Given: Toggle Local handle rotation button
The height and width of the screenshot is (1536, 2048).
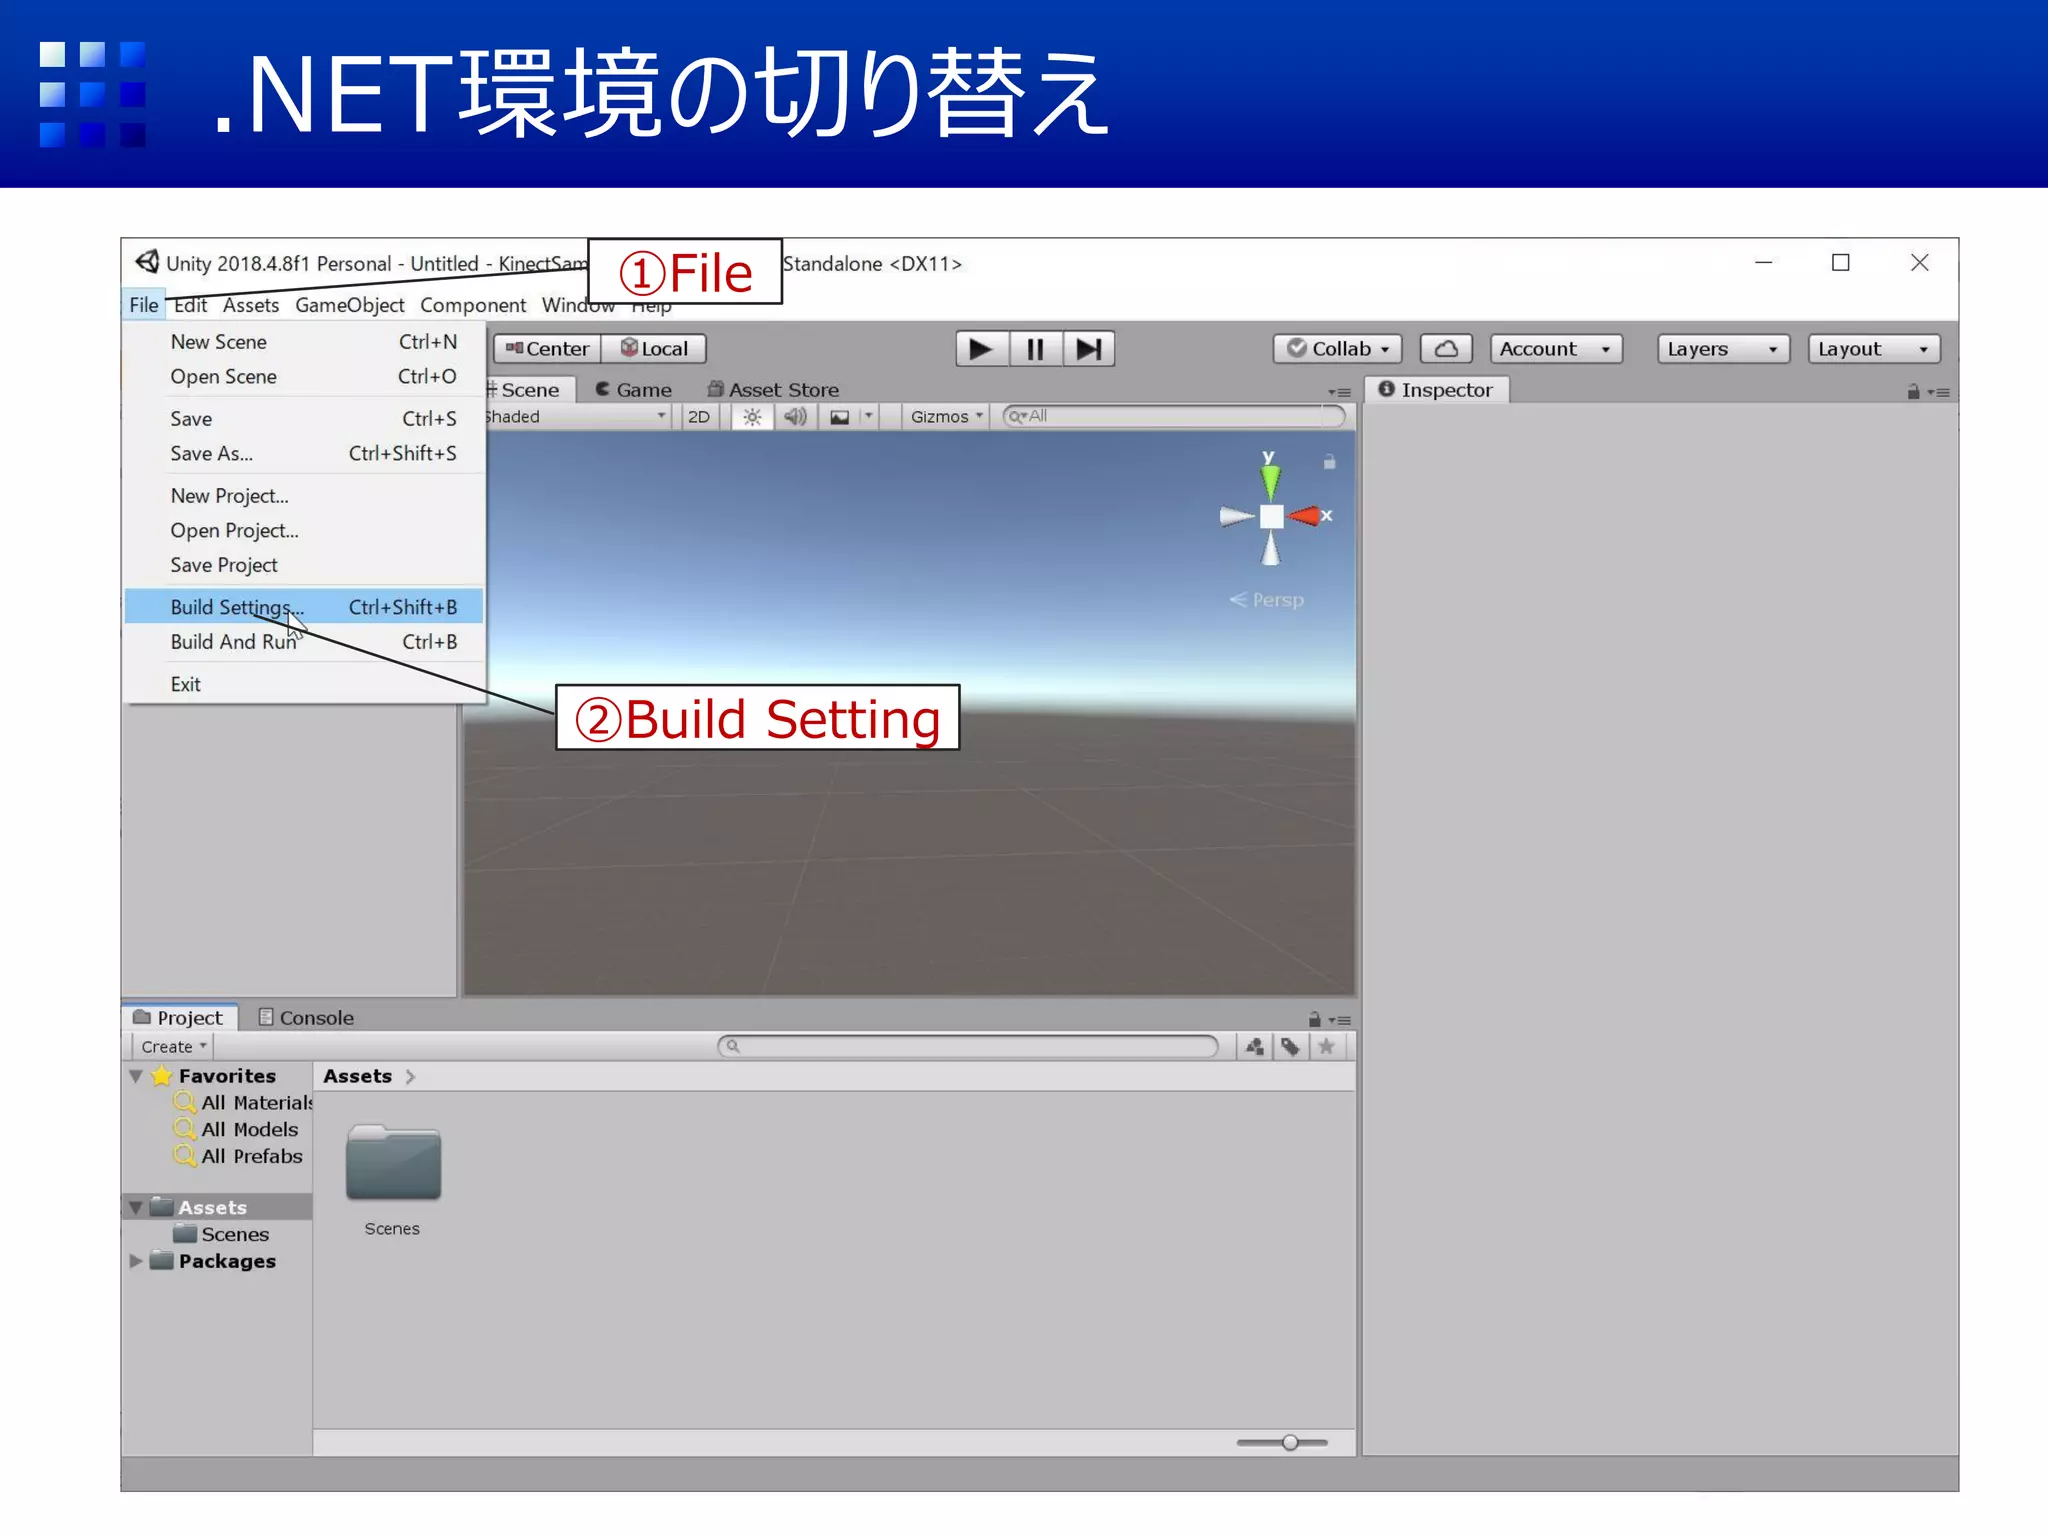Looking at the screenshot, I should (654, 349).
